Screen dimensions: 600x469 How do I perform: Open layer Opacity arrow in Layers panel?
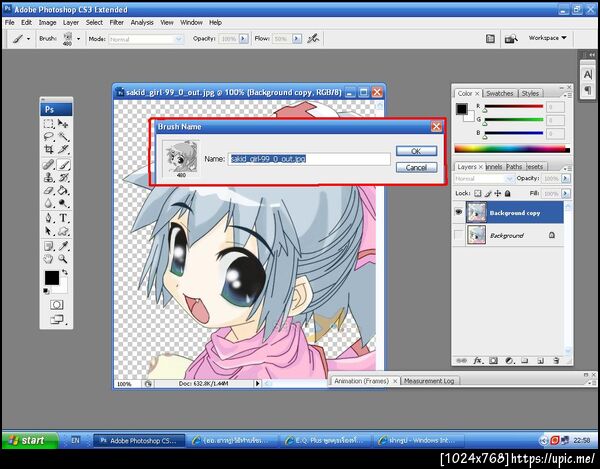point(565,179)
